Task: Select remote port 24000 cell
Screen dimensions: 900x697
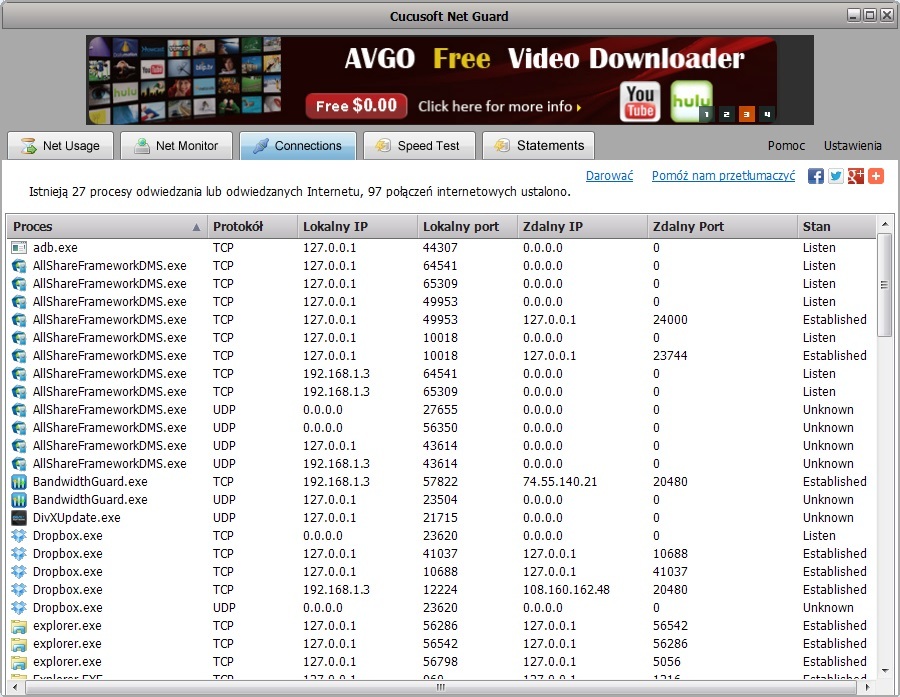Action: (670, 320)
